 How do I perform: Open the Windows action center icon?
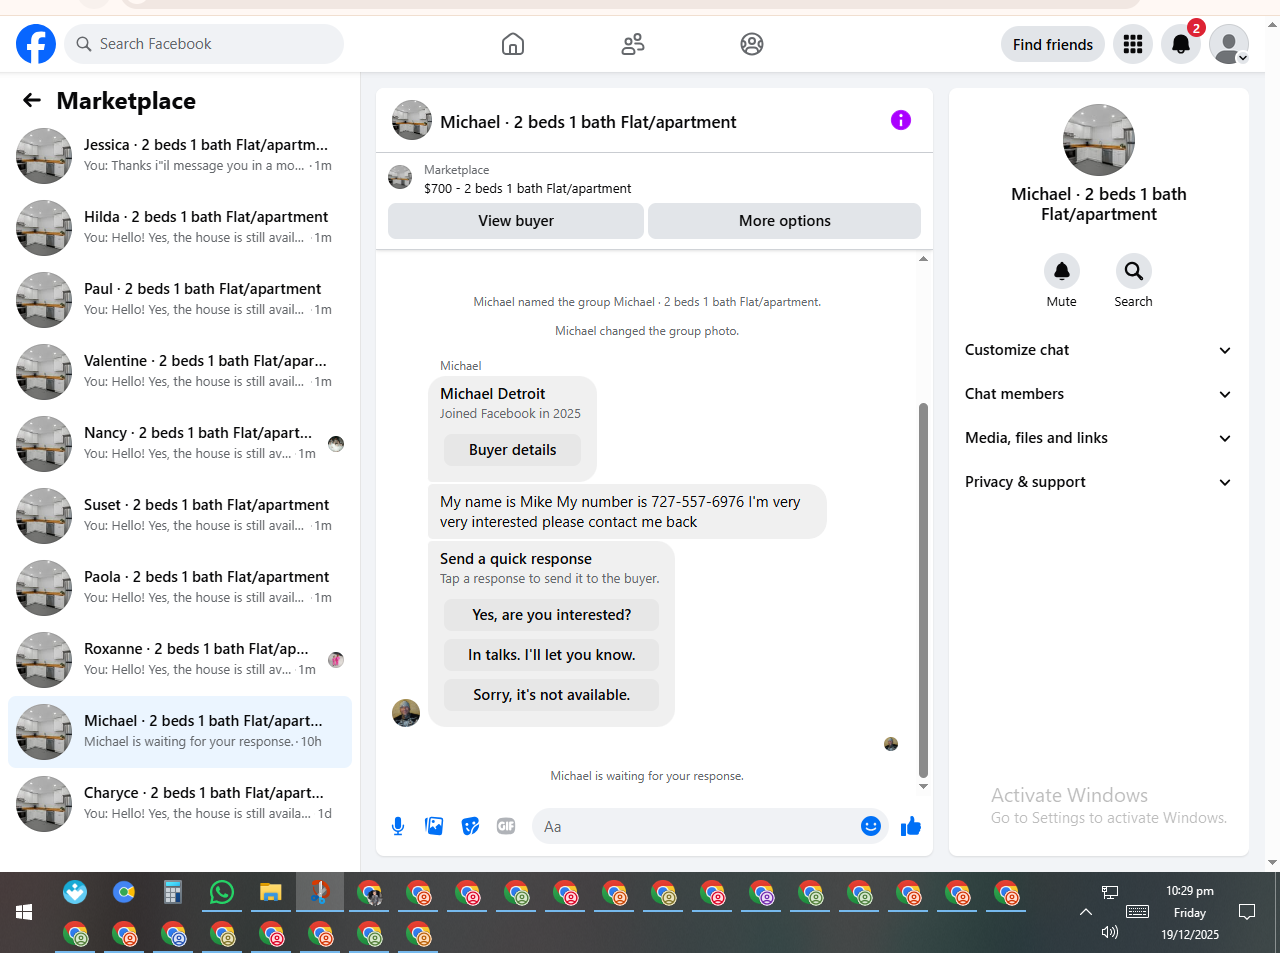click(1247, 912)
